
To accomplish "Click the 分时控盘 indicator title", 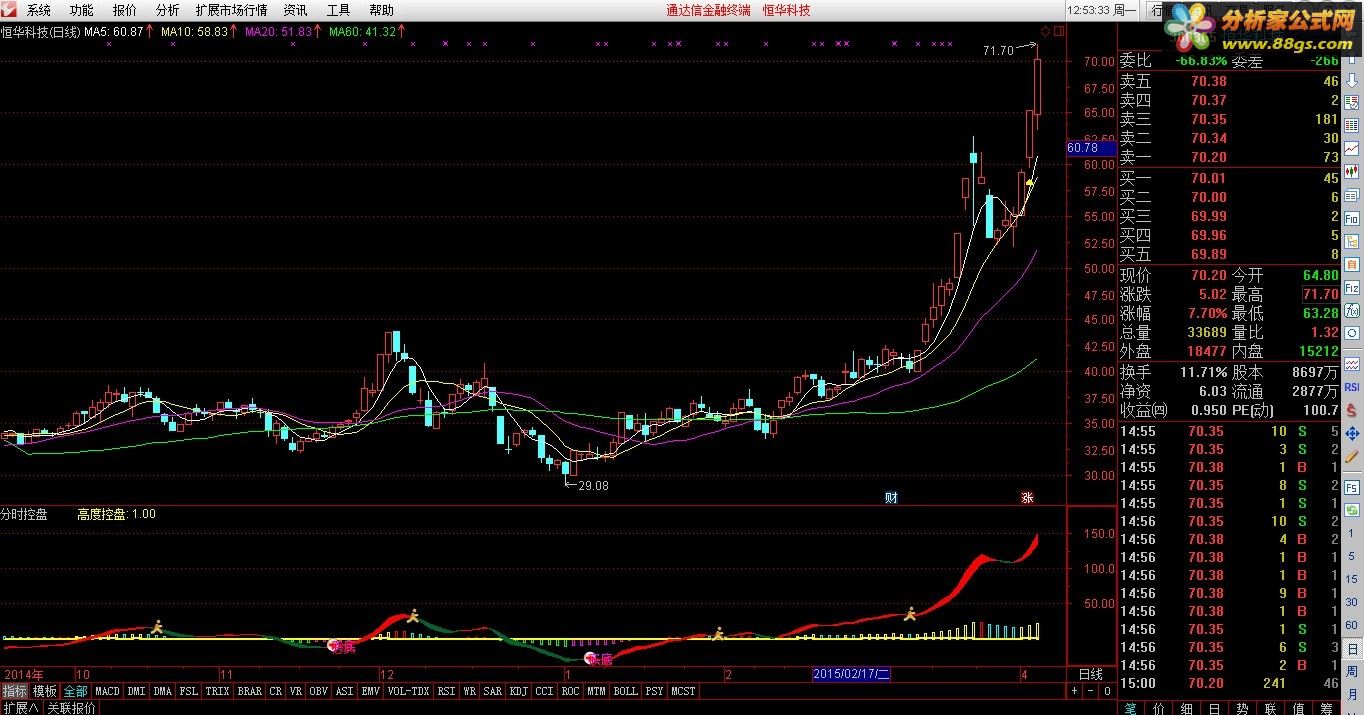I will coord(24,514).
